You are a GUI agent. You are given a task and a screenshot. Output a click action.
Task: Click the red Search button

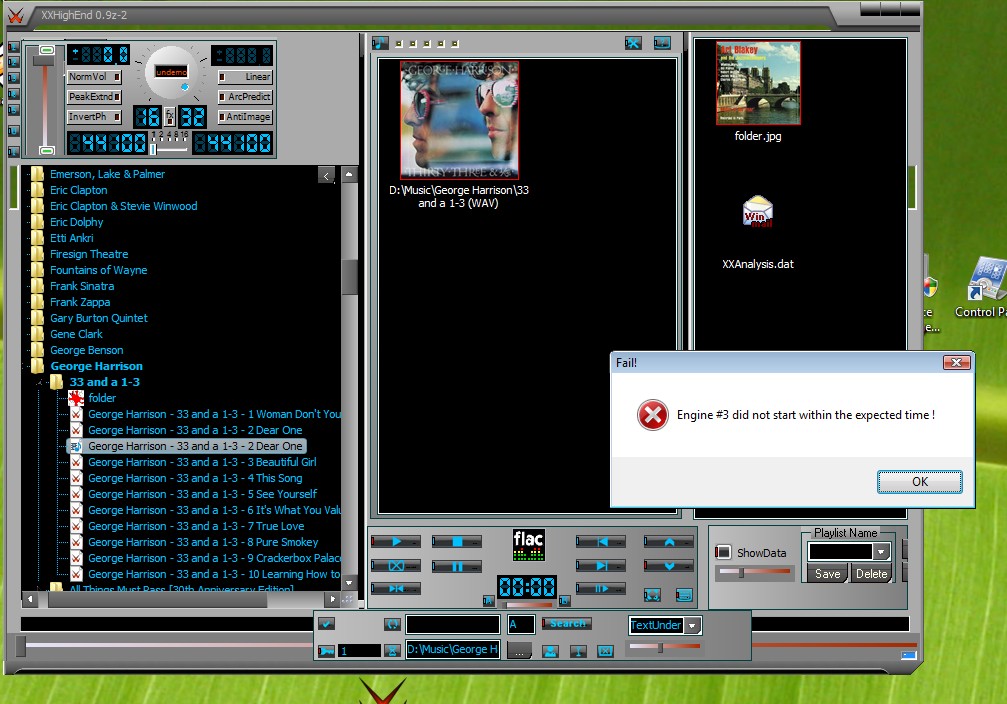[x=567, y=623]
